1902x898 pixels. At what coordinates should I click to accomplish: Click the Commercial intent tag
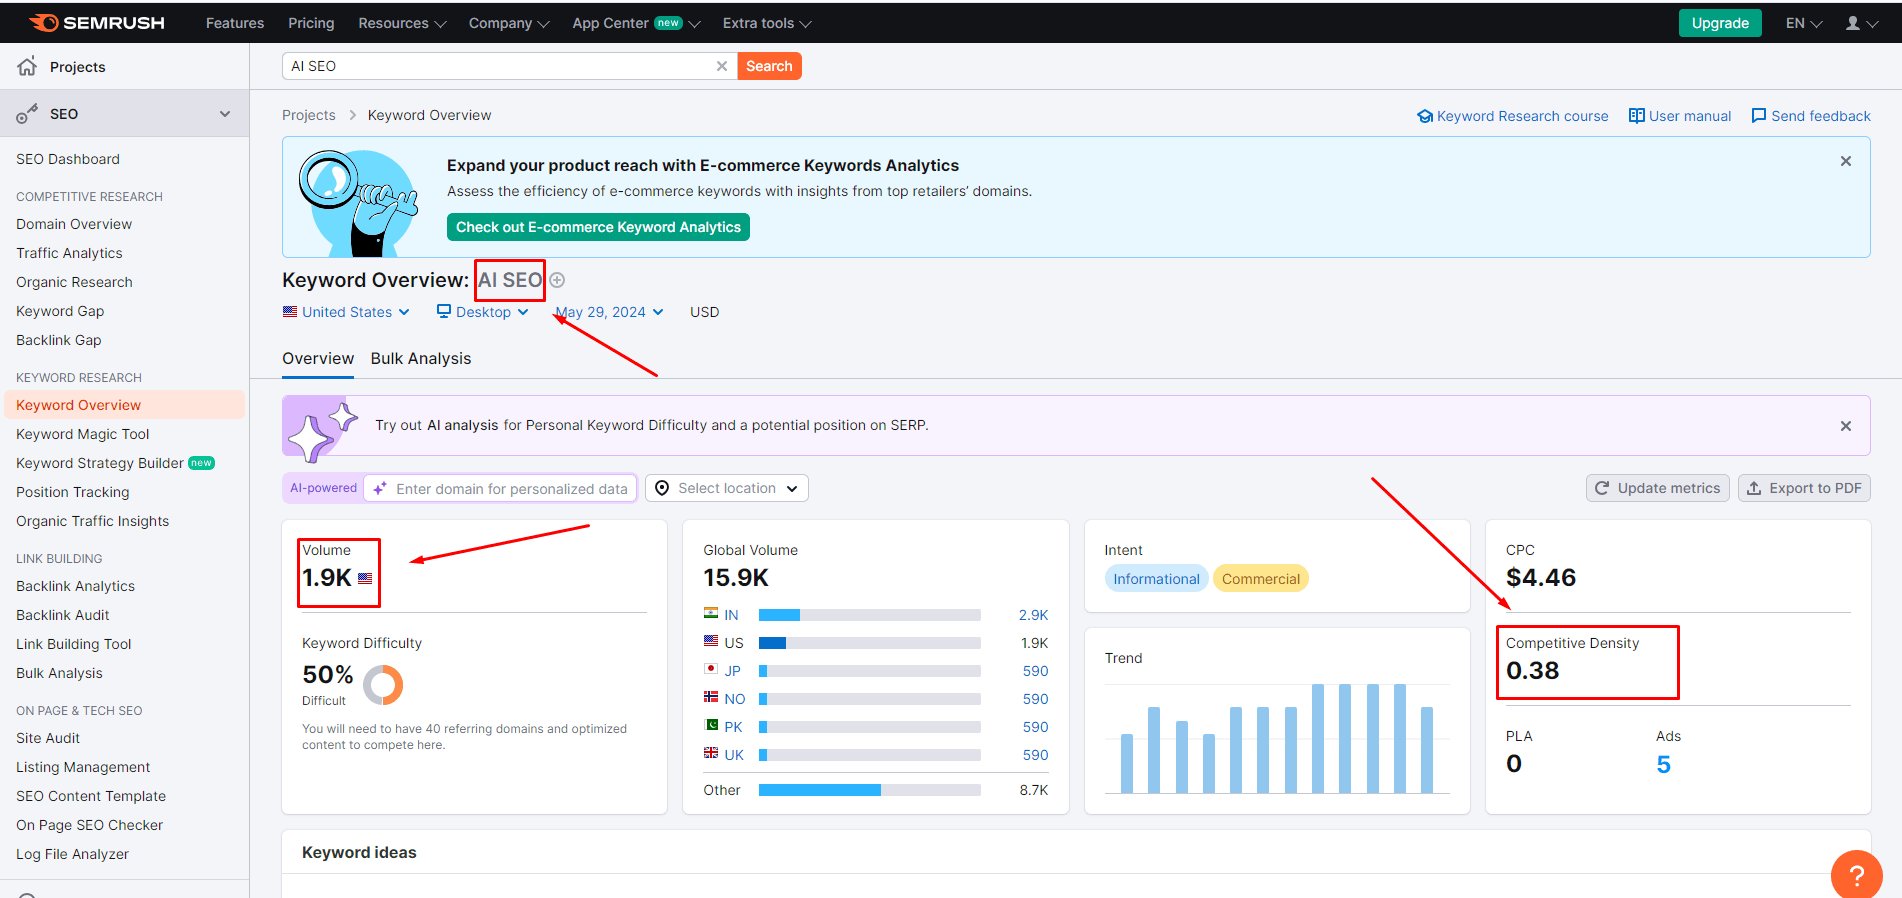1261,579
